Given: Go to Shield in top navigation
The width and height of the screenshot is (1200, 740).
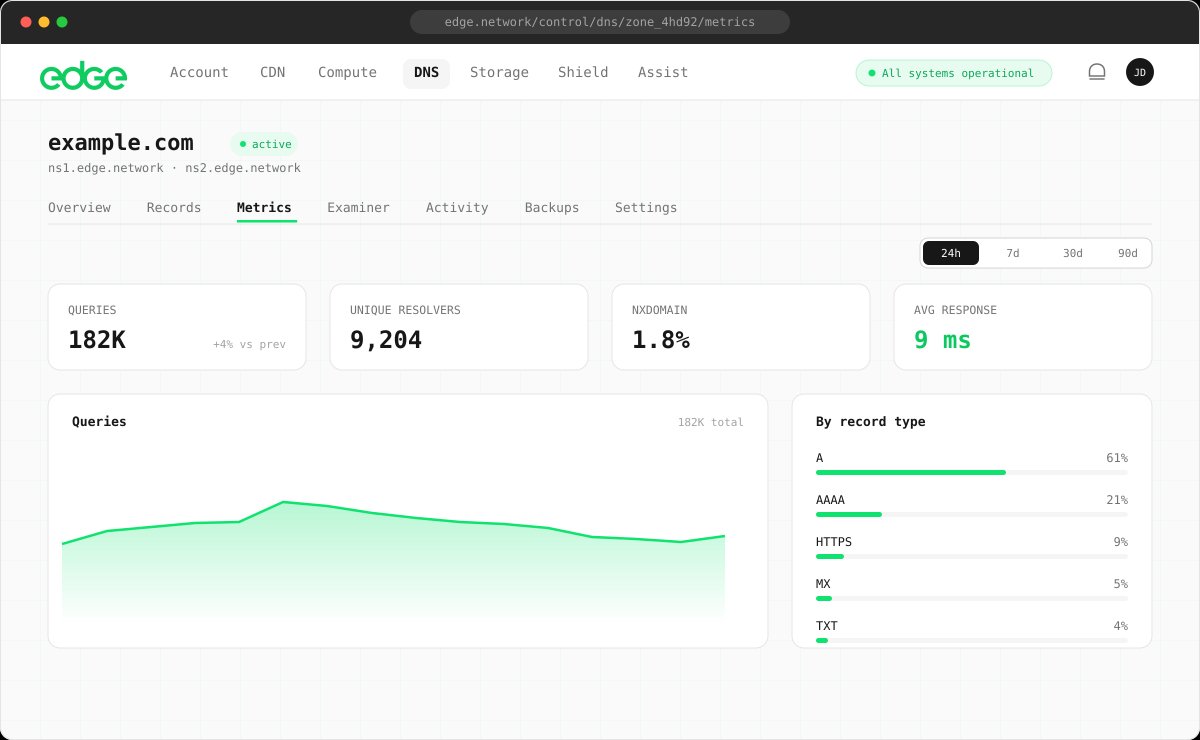Looking at the screenshot, I should click(x=583, y=73).
